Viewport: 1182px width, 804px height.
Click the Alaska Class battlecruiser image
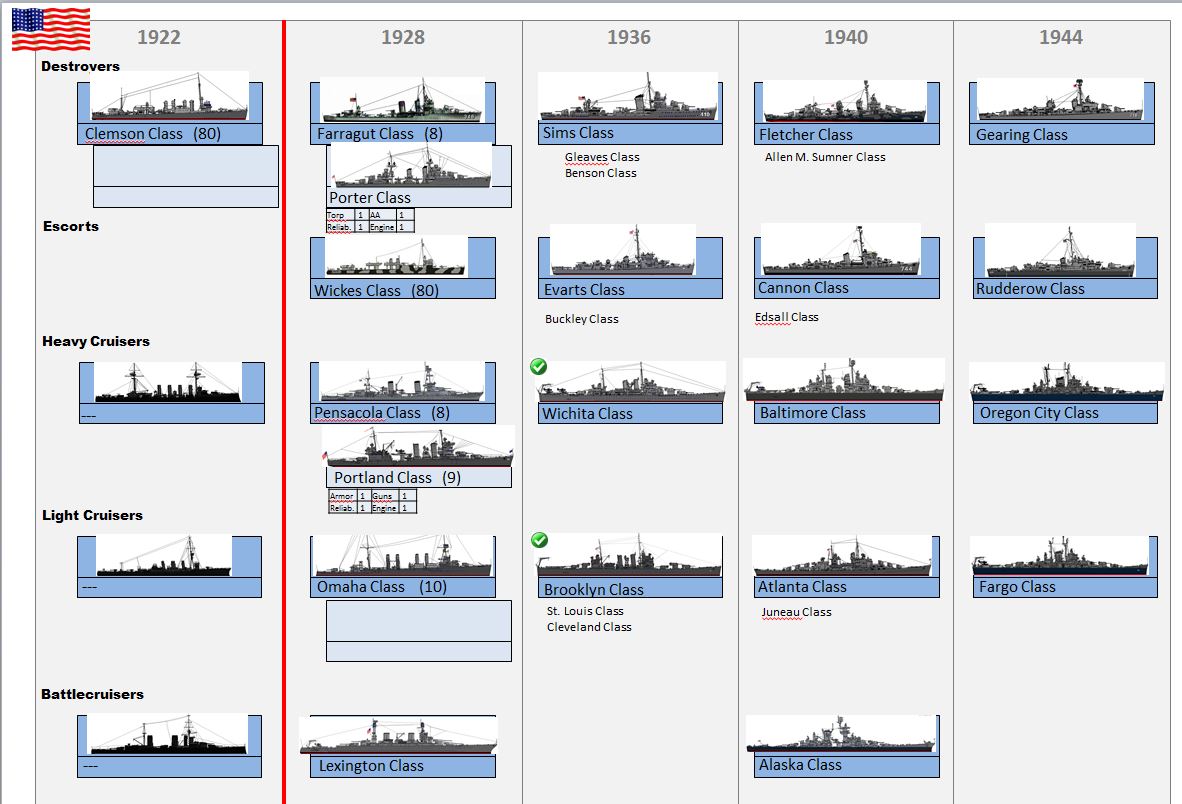[x=840, y=735]
